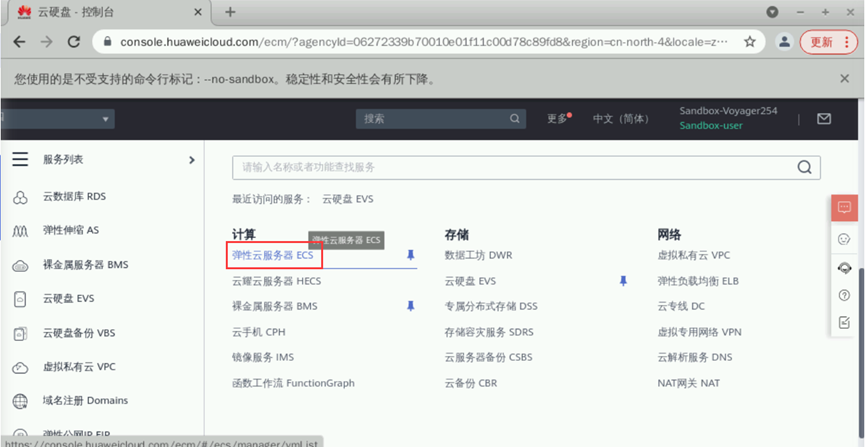Bookmark this page with the star icon

(x=749, y=42)
